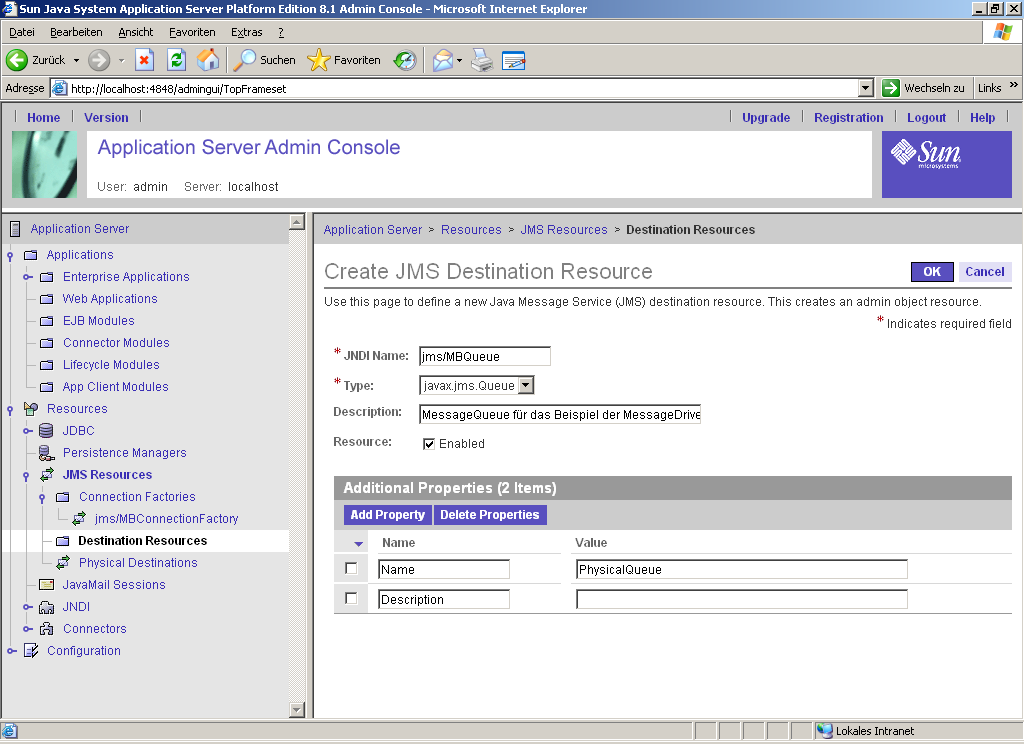Open the browser history clock icon
The image size is (1024, 744).
point(405,60)
